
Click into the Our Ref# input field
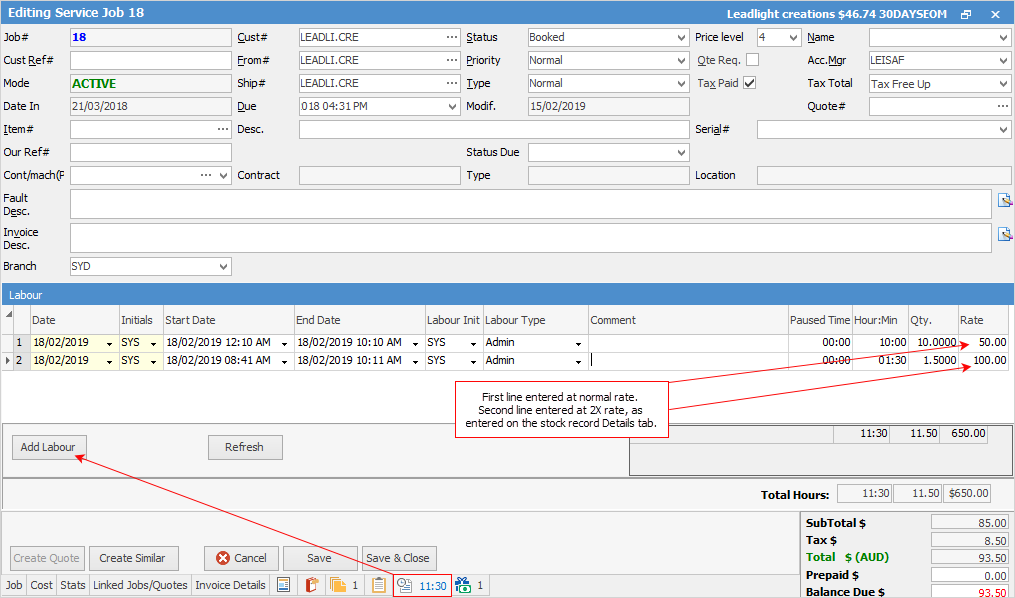pyautogui.click(x=151, y=153)
